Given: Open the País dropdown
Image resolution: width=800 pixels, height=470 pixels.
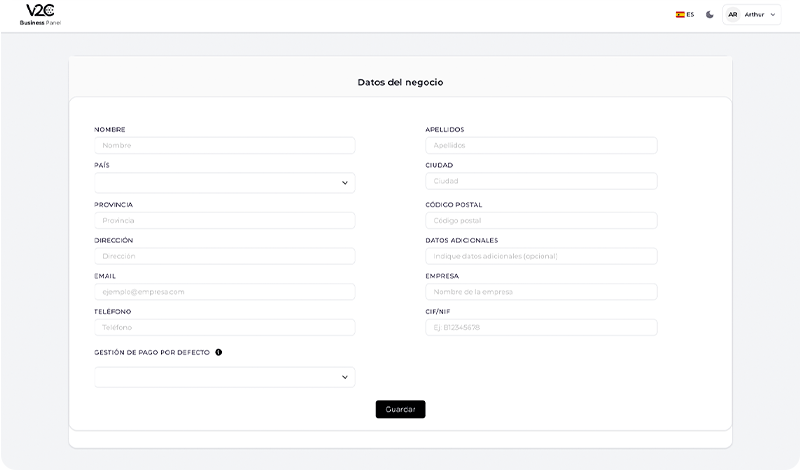Looking at the screenshot, I should 225,183.
